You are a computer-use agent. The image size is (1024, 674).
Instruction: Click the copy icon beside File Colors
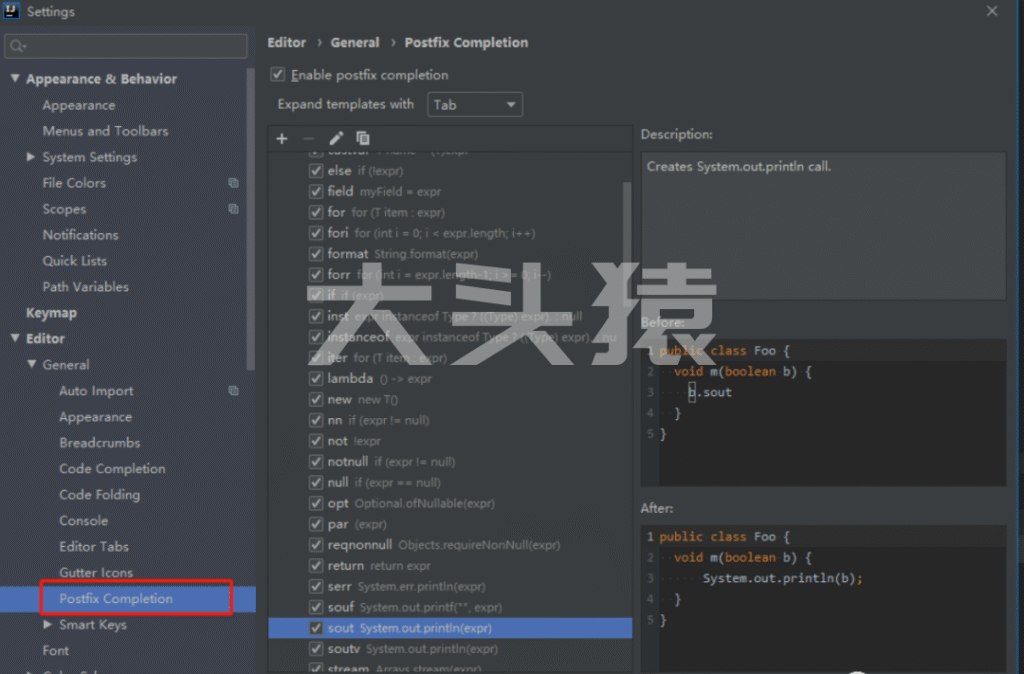(233, 183)
